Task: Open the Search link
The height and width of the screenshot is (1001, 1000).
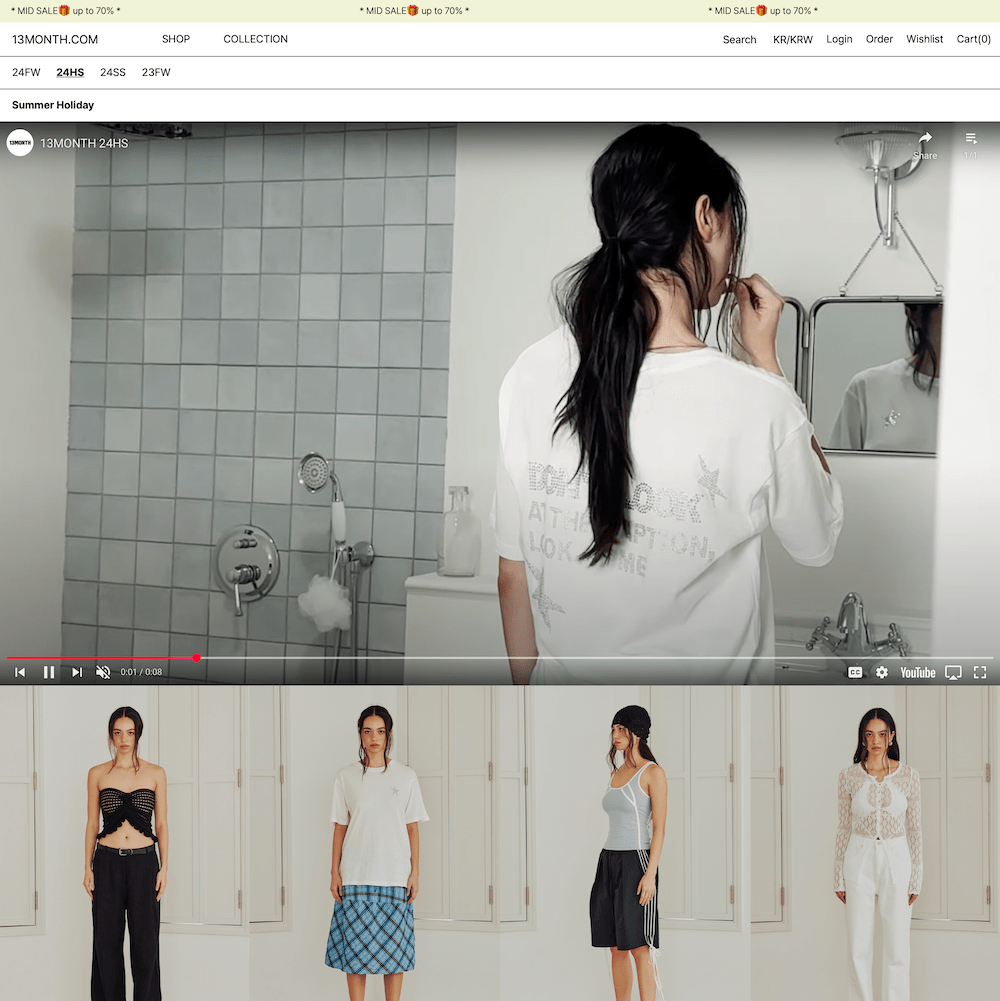Action: (739, 40)
